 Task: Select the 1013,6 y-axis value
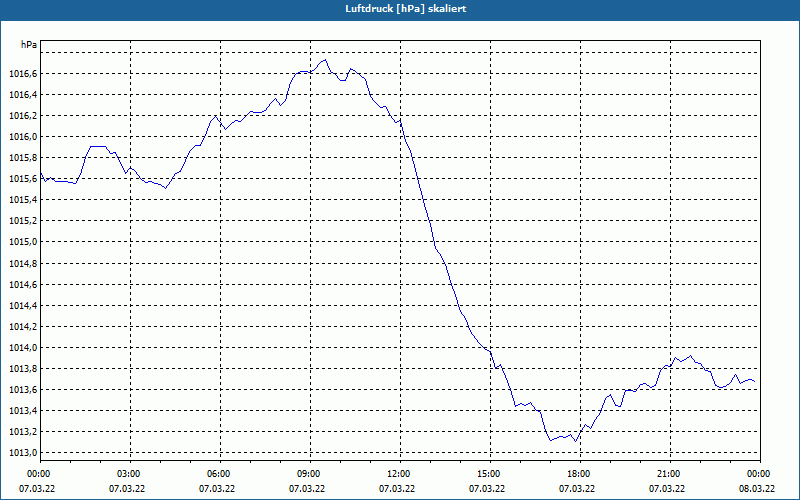[x=23, y=390]
